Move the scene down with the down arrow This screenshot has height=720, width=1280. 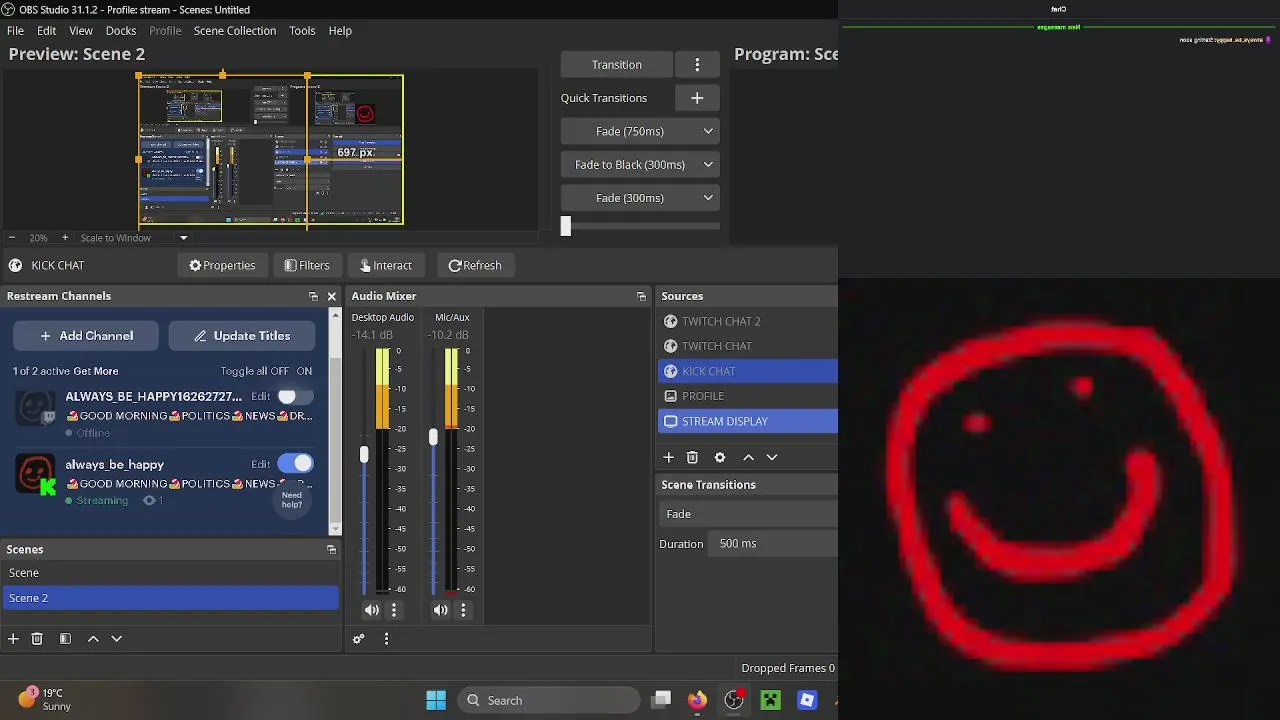coord(116,639)
